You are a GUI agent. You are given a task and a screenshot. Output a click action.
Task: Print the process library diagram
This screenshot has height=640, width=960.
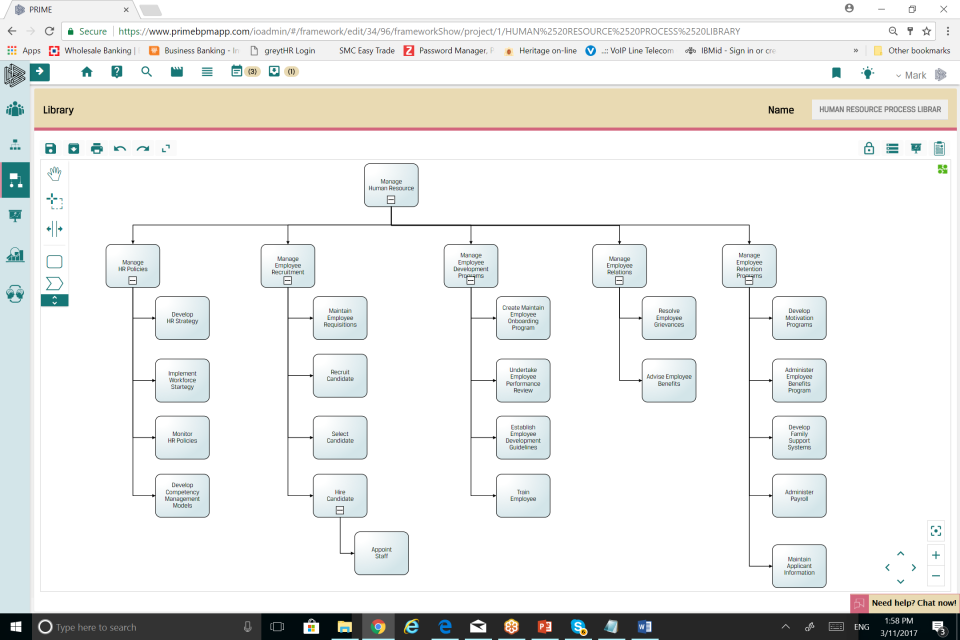[x=97, y=147]
